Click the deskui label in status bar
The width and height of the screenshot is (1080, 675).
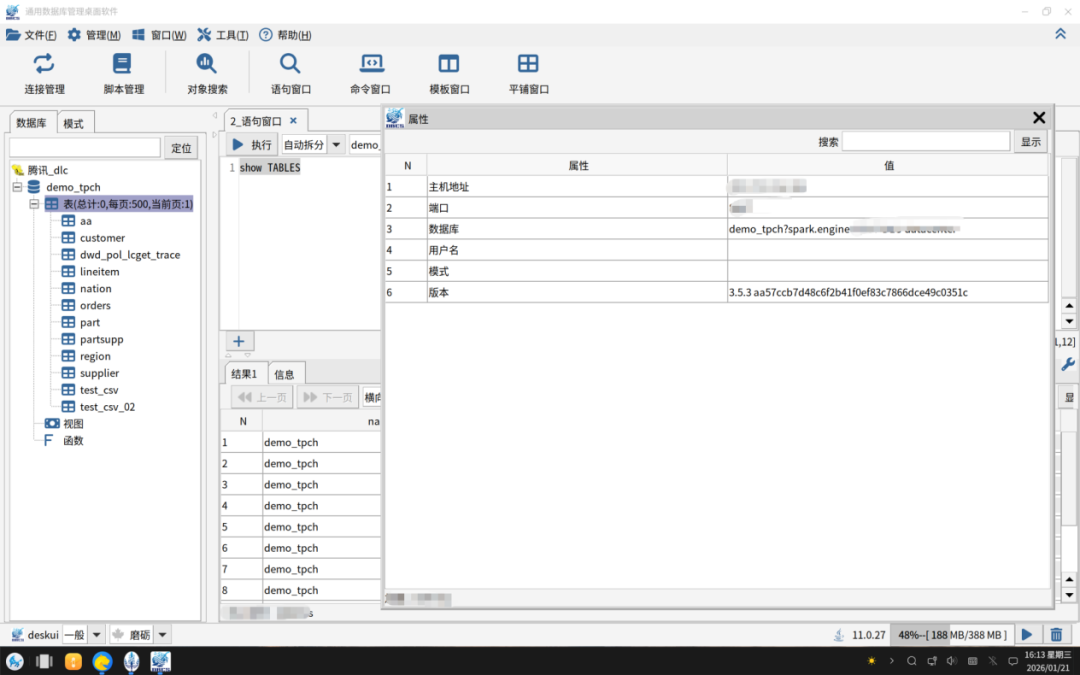pos(43,634)
